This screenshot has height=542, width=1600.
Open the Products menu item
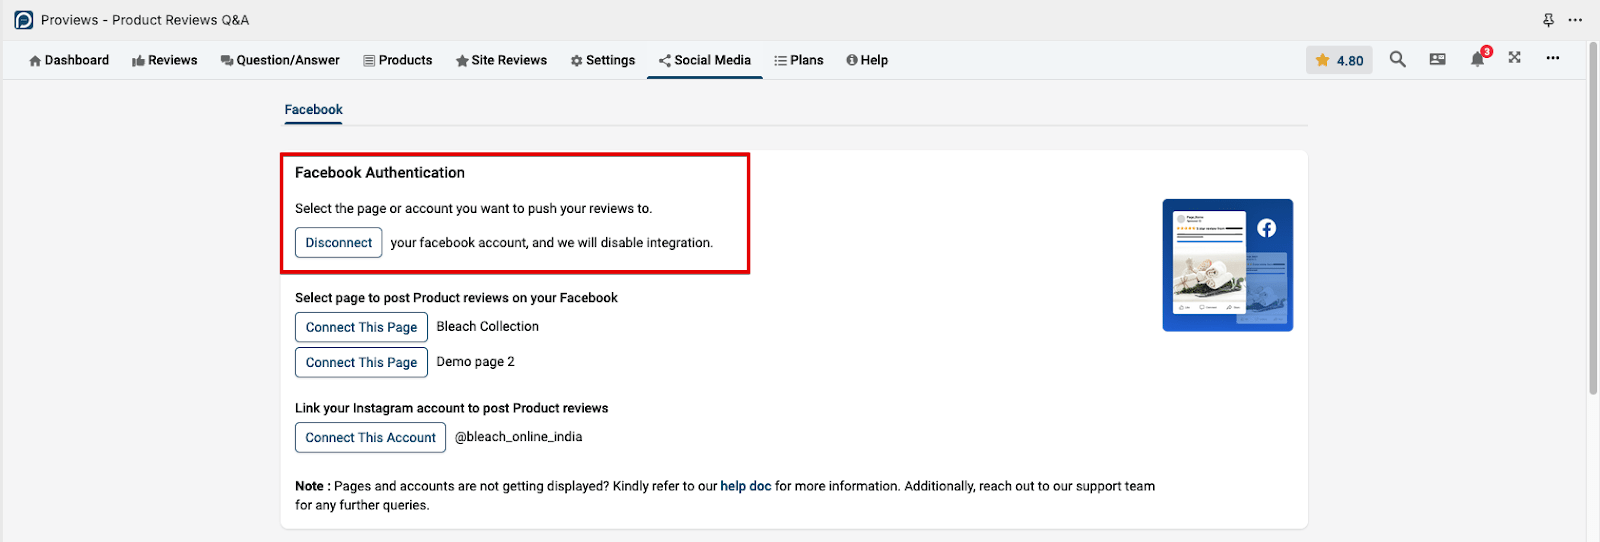(398, 60)
